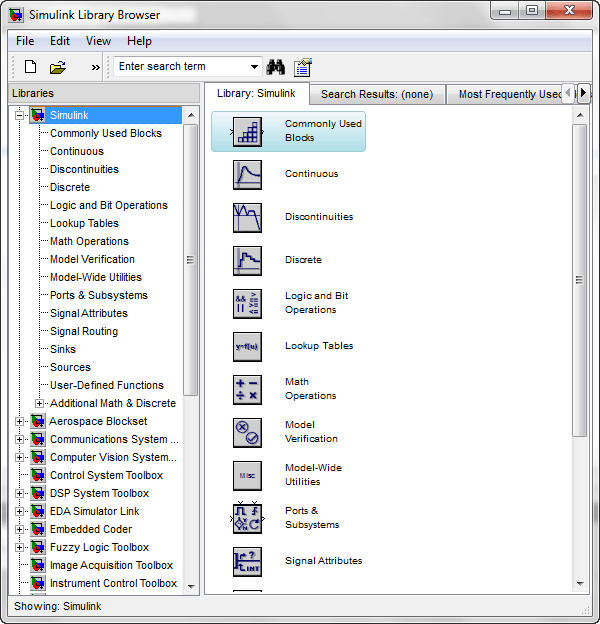This screenshot has height=624, width=600.
Task: Select User-Defined Functions in the tree
Action: (107, 385)
